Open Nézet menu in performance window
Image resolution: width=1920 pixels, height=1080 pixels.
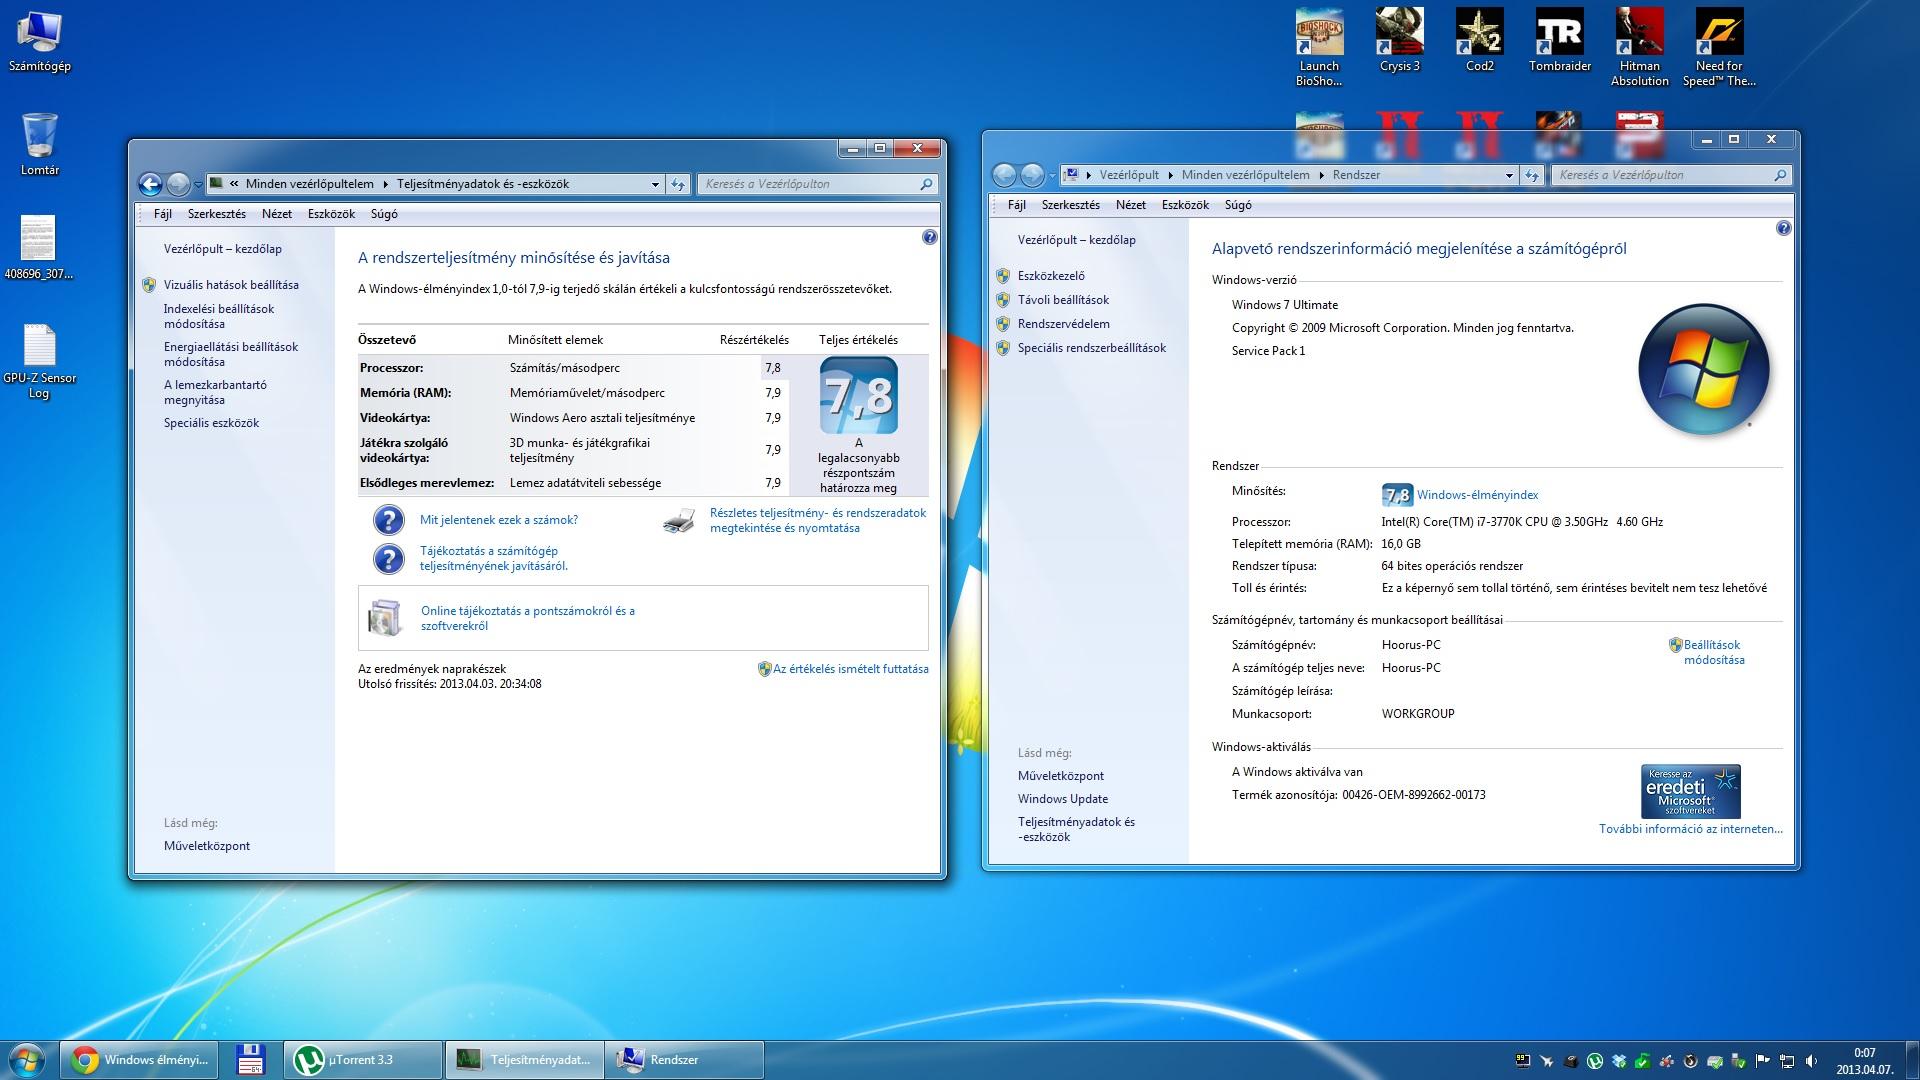point(277,214)
